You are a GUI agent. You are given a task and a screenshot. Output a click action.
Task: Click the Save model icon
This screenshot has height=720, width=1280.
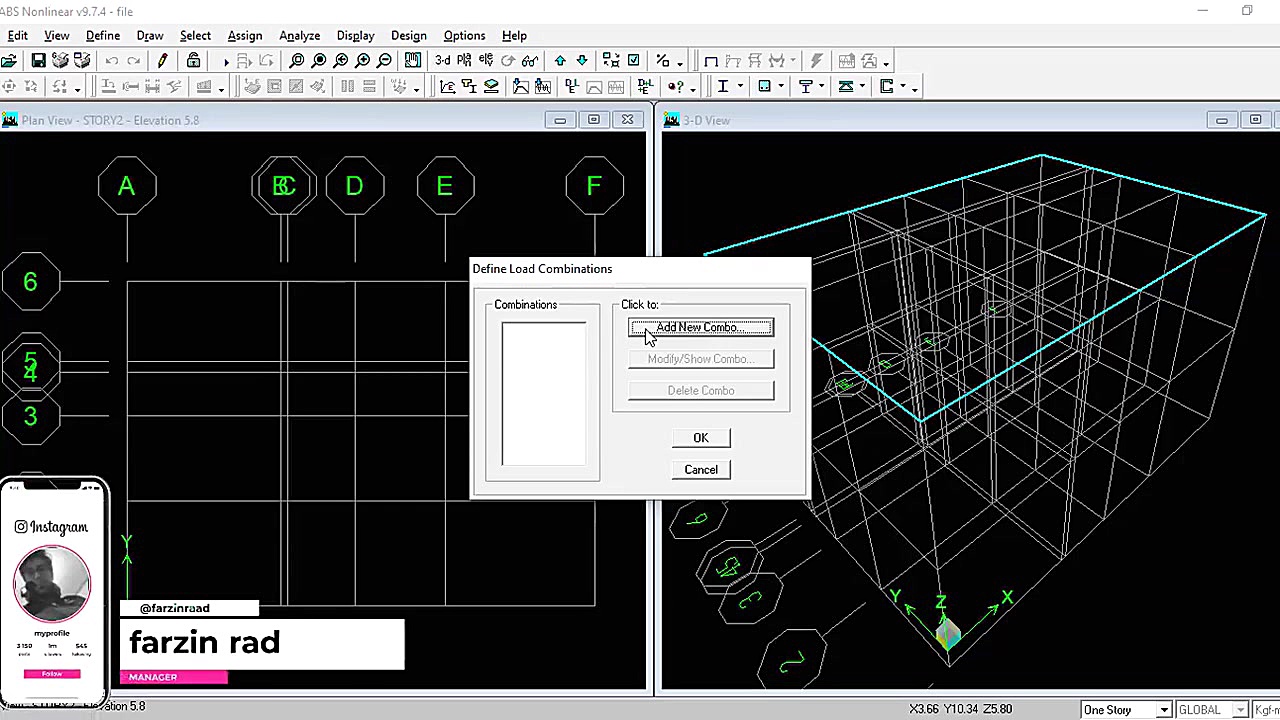pos(38,61)
